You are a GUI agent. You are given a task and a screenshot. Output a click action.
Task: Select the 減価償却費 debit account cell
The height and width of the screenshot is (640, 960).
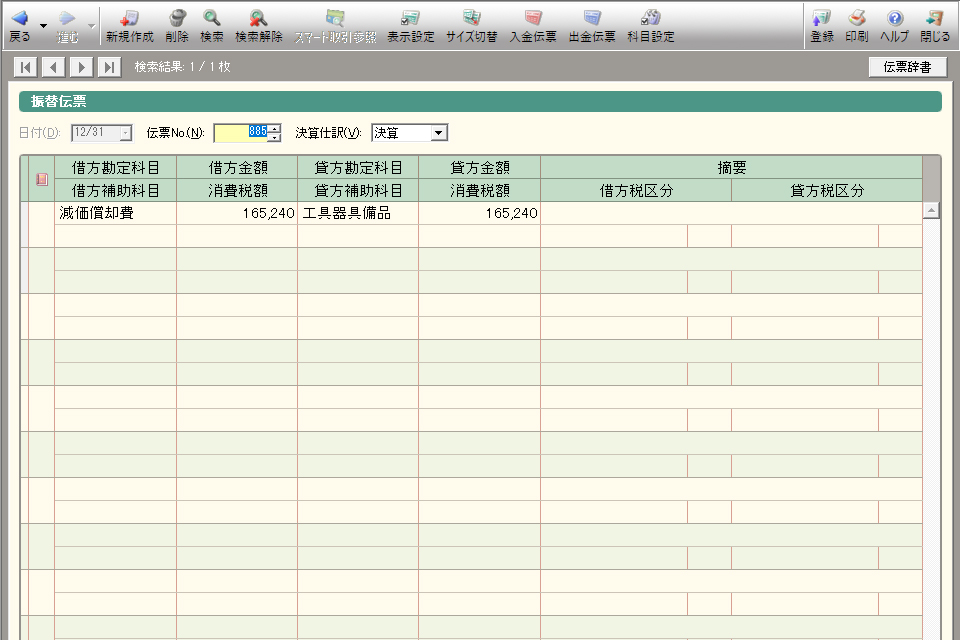[116, 213]
